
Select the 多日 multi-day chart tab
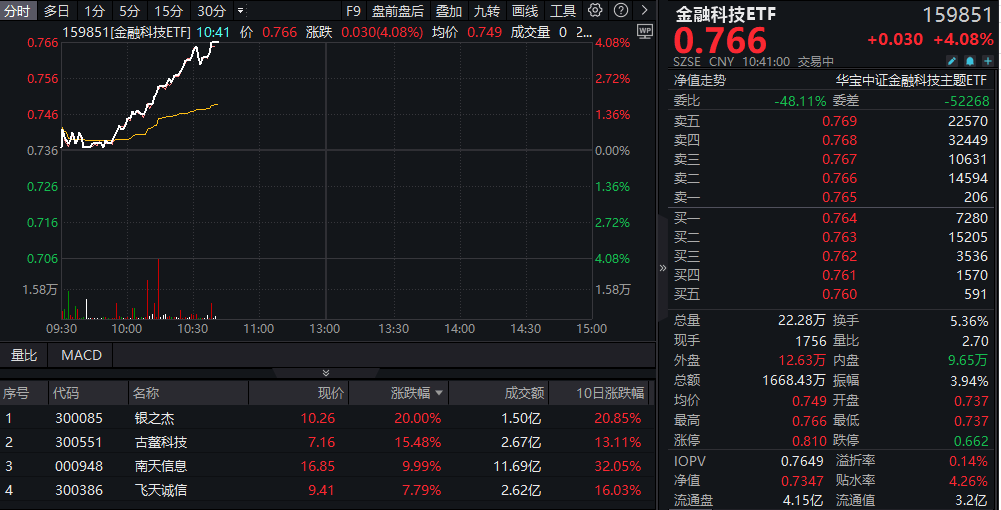click(57, 11)
